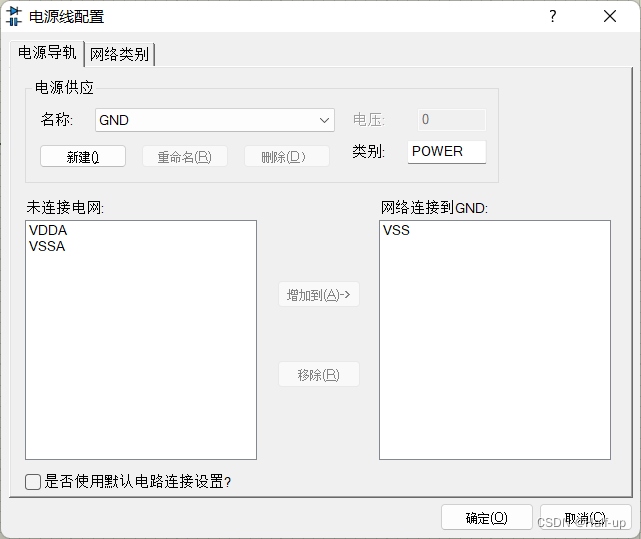Confirm with the 确定(O) button

(487, 518)
